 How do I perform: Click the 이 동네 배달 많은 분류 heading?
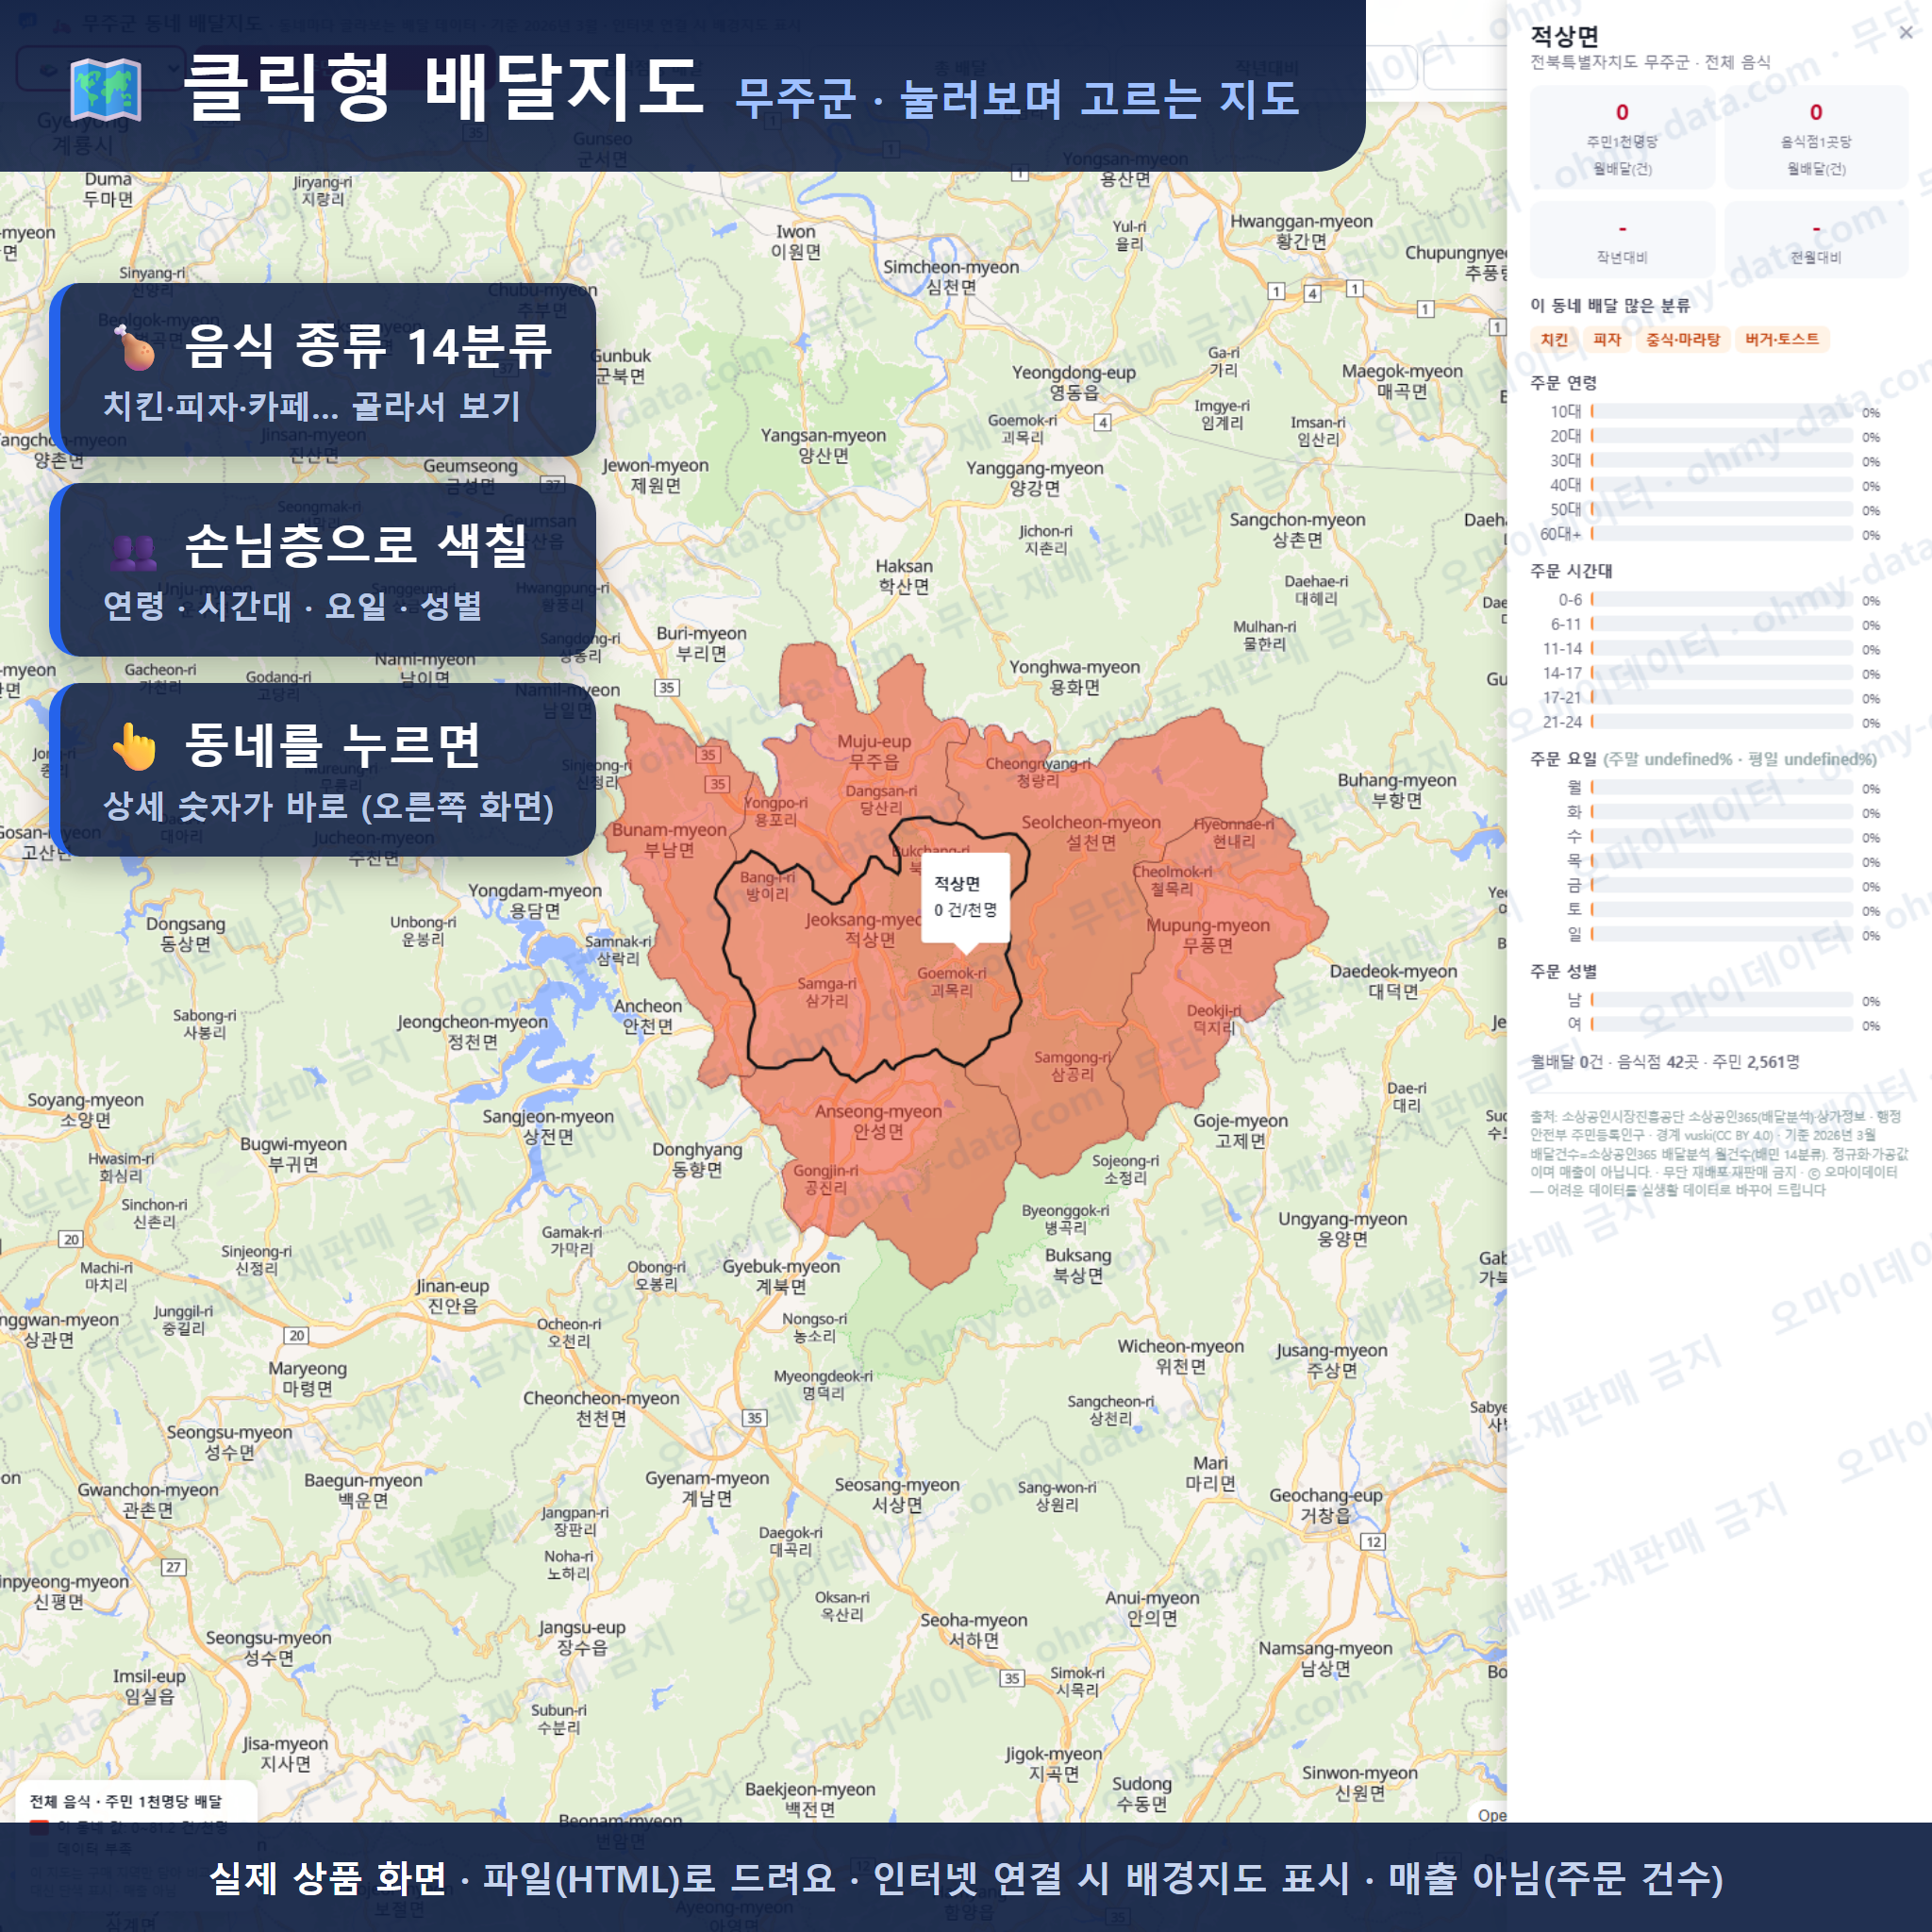1610,306
